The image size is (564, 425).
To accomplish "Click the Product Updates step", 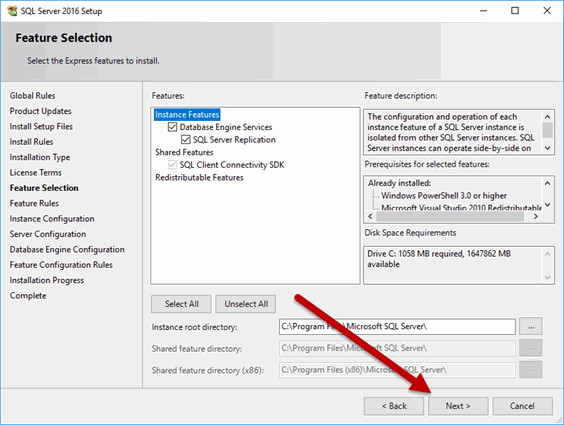I will [40, 111].
